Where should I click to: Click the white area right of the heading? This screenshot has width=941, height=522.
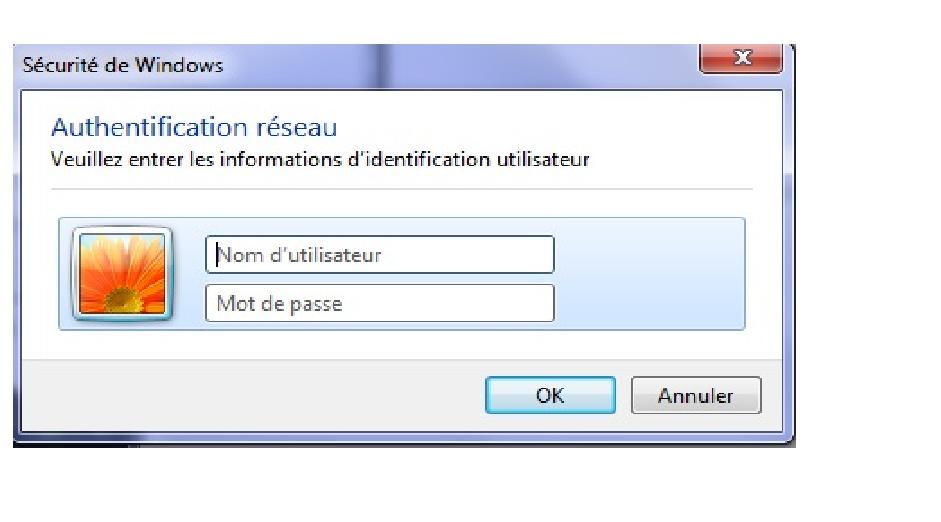pos(550,127)
